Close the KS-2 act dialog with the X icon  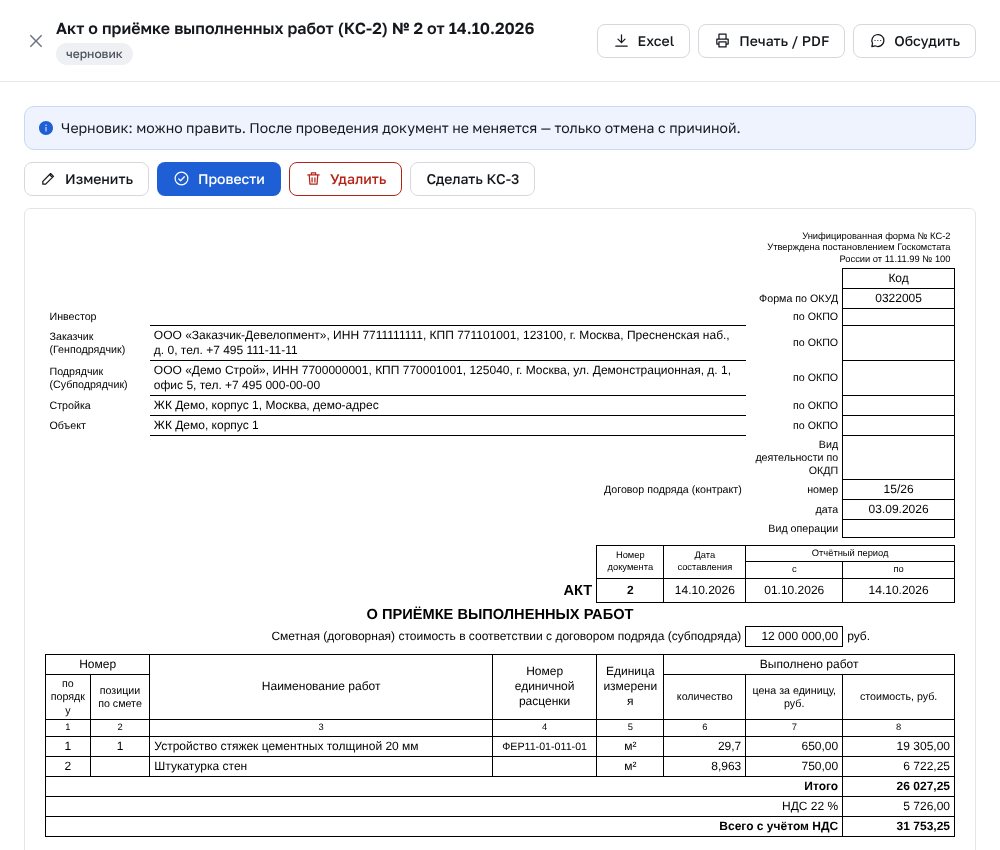coord(36,41)
